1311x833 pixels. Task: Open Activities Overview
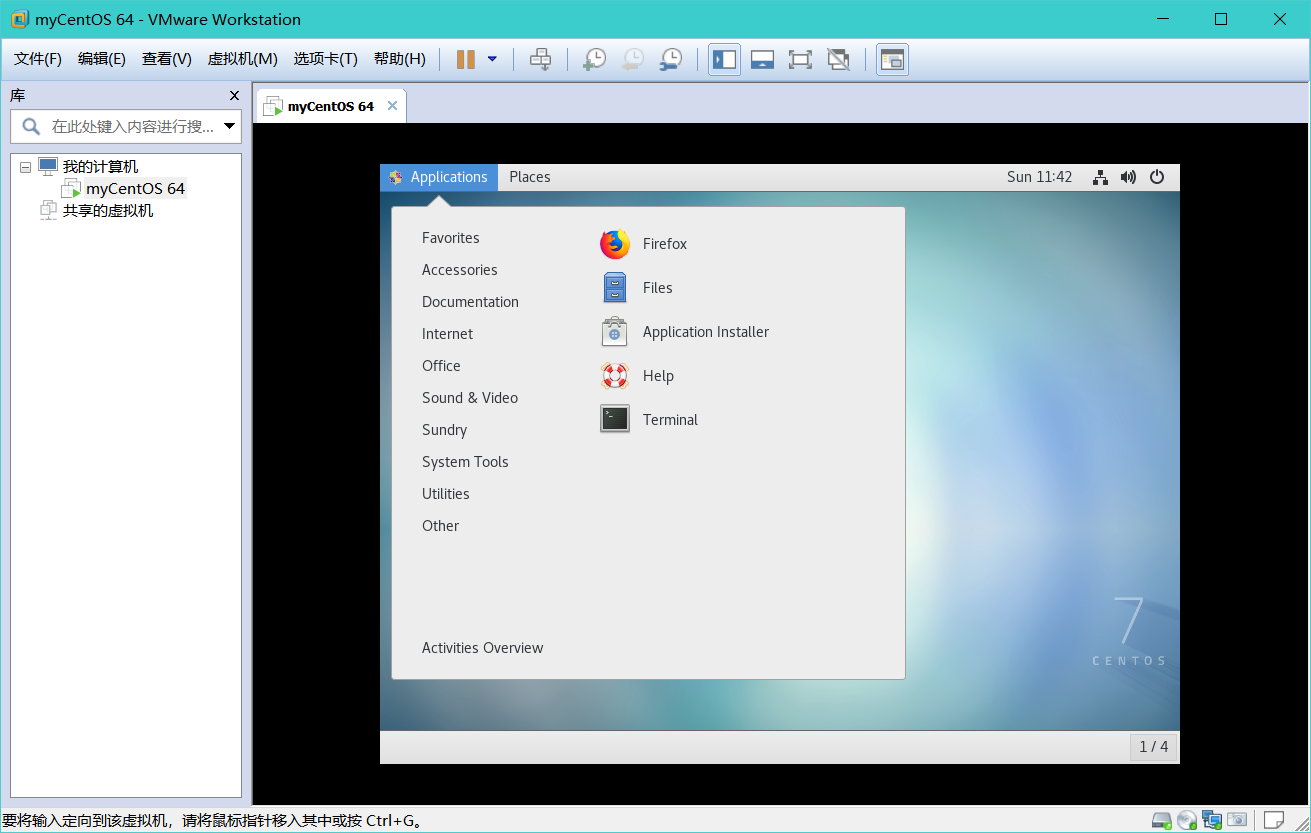tap(483, 648)
